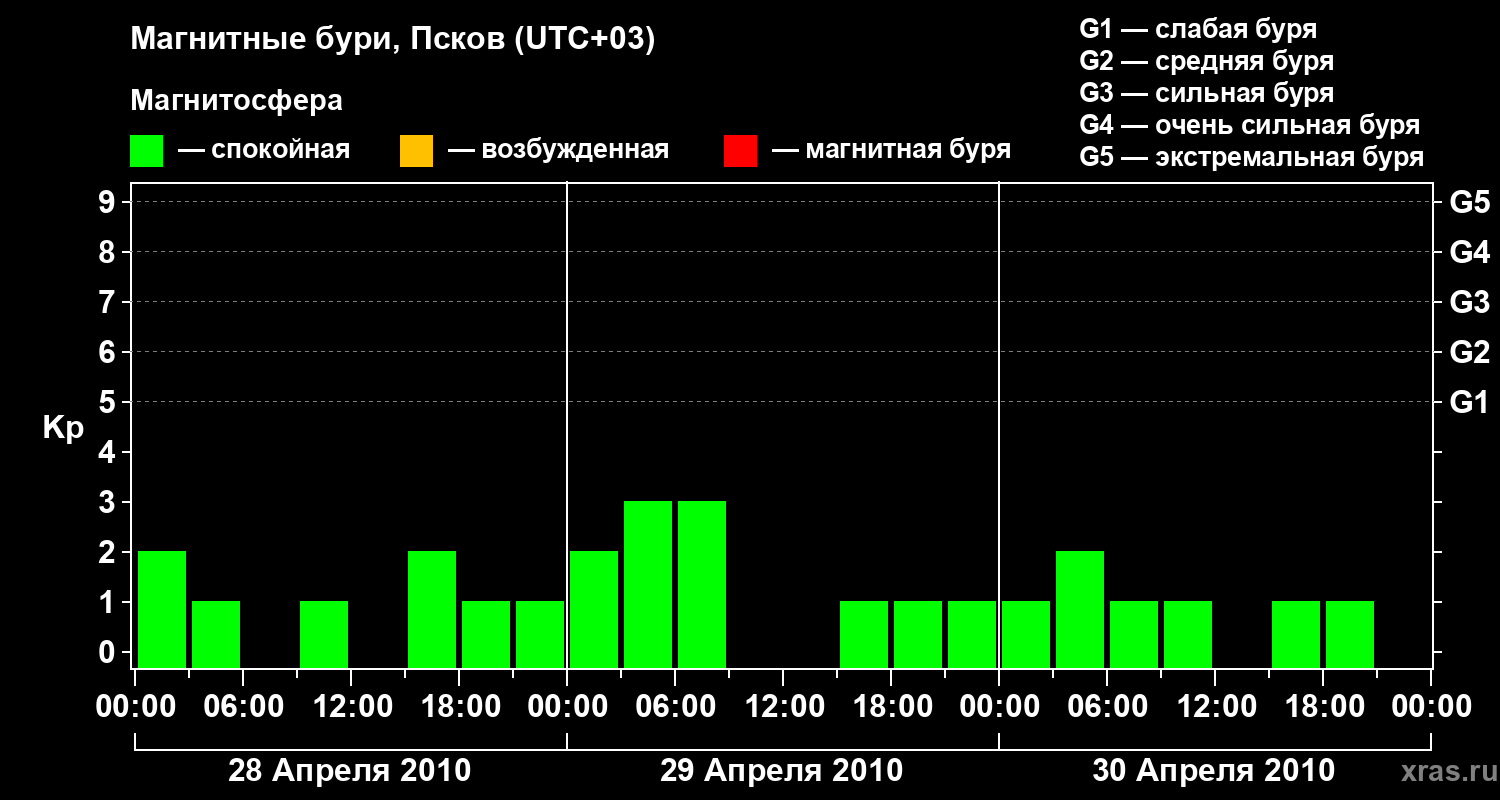
Task: Click the 29 April 15:00–18:00 bar
Action: (x=864, y=634)
